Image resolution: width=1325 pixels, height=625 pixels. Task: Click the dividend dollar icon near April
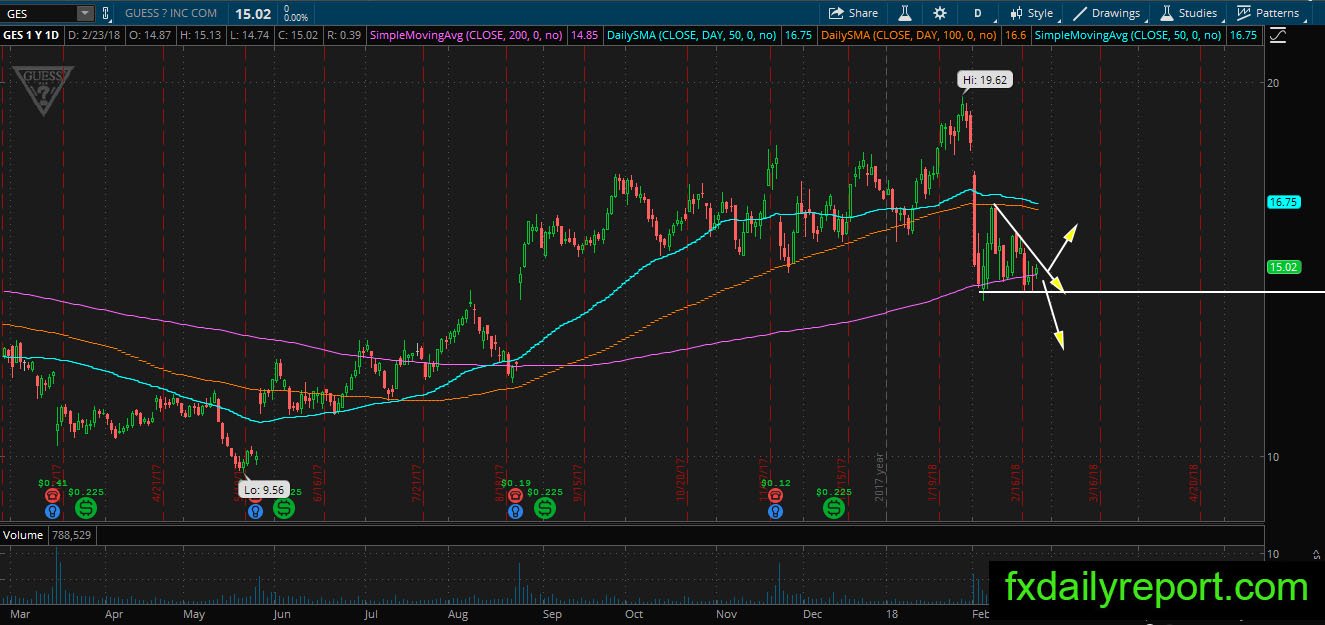click(86, 508)
